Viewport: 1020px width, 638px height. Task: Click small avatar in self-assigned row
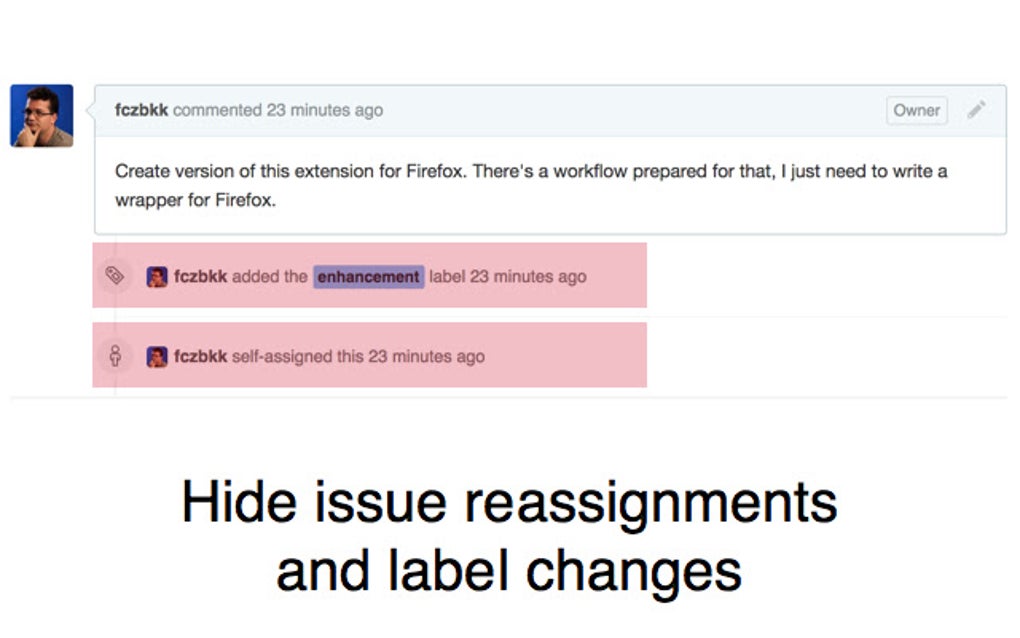(x=157, y=357)
